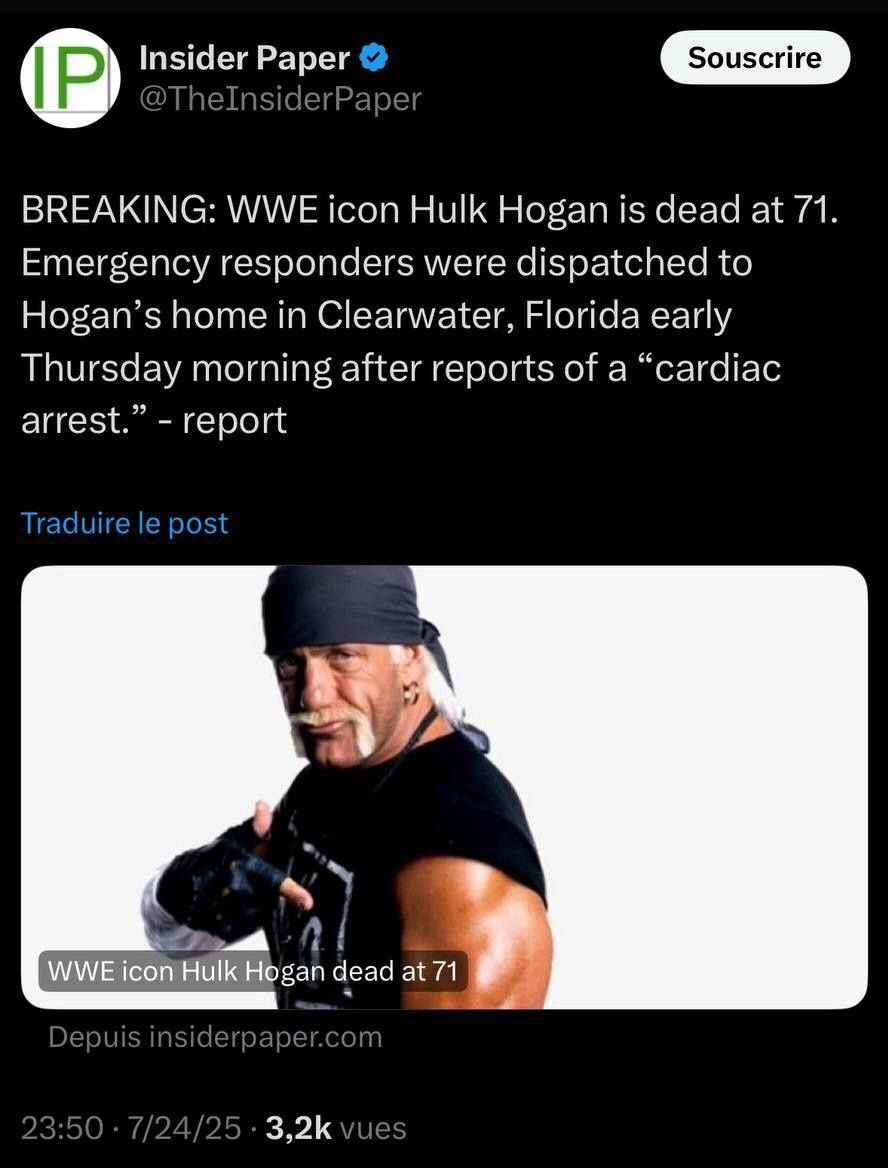This screenshot has height=1168, width=888.
Task: Click the 23:50 post timestamp
Action: pos(61,1128)
